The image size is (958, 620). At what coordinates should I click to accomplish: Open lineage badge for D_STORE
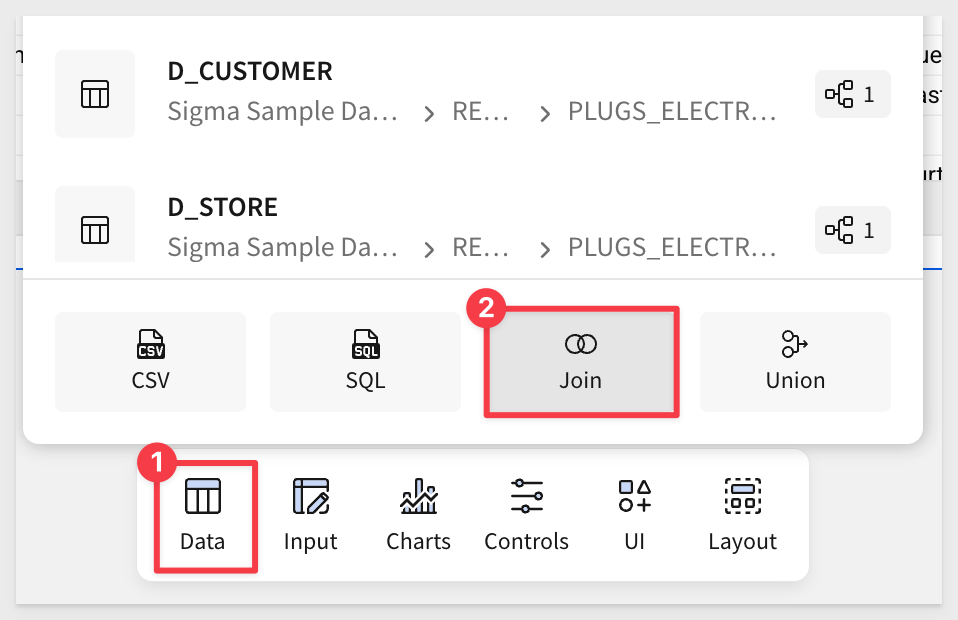coord(852,230)
